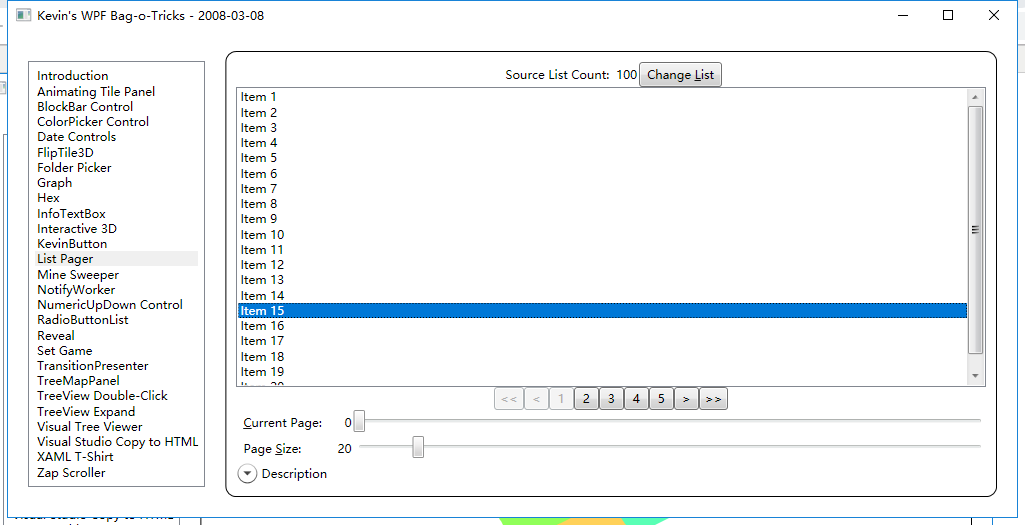The width and height of the screenshot is (1025, 525).
Task: Open the ColorPicker Control demo
Action: [x=93, y=122]
